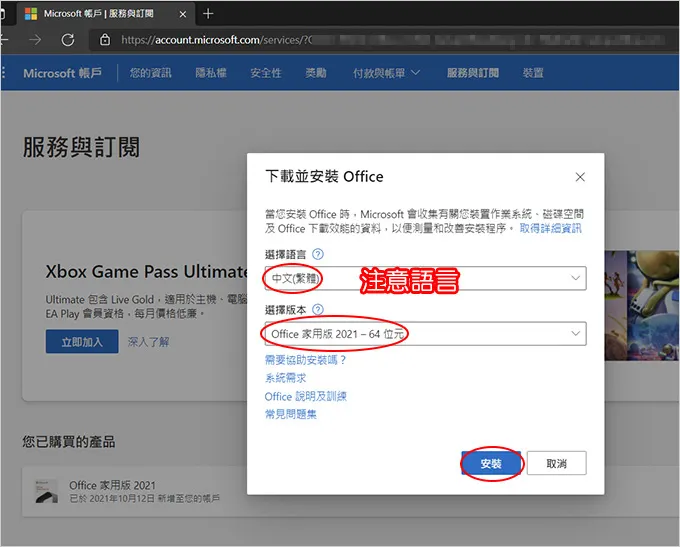Close the 下載並安裝 Office dialog with X
The height and width of the screenshot is (547, 680).
(x=580, y=177)
